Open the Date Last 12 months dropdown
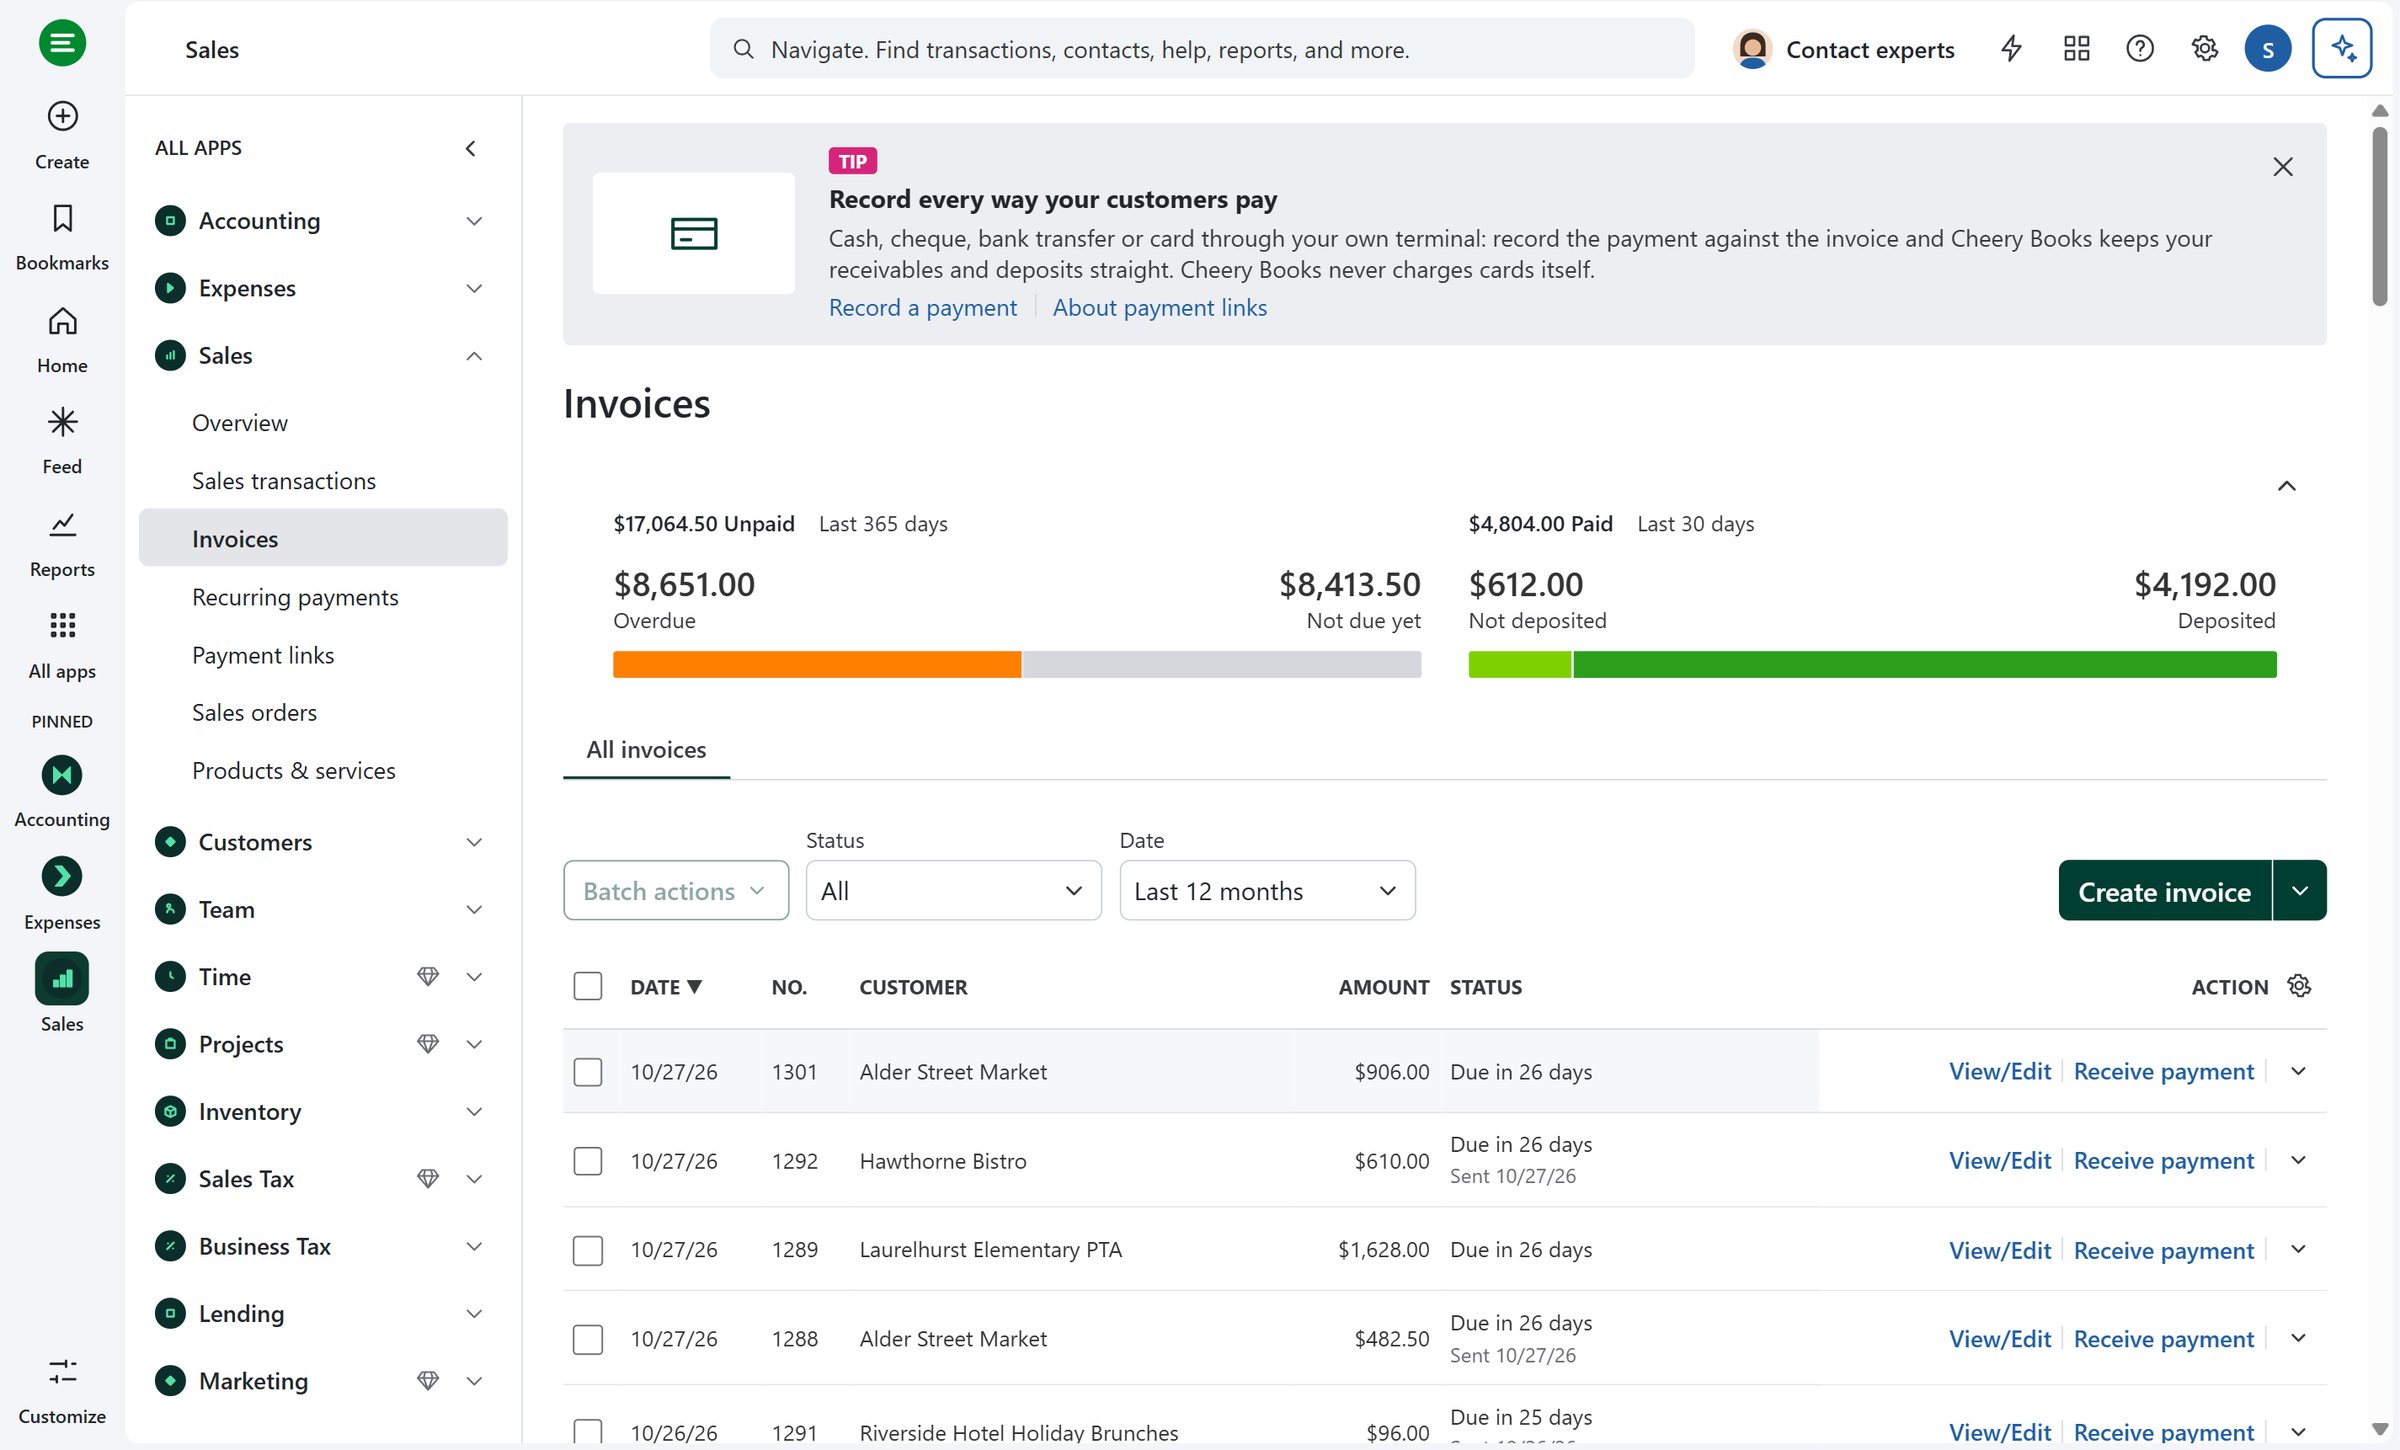Viewport: 2400px width, 1450px height. click(1267, 890)
